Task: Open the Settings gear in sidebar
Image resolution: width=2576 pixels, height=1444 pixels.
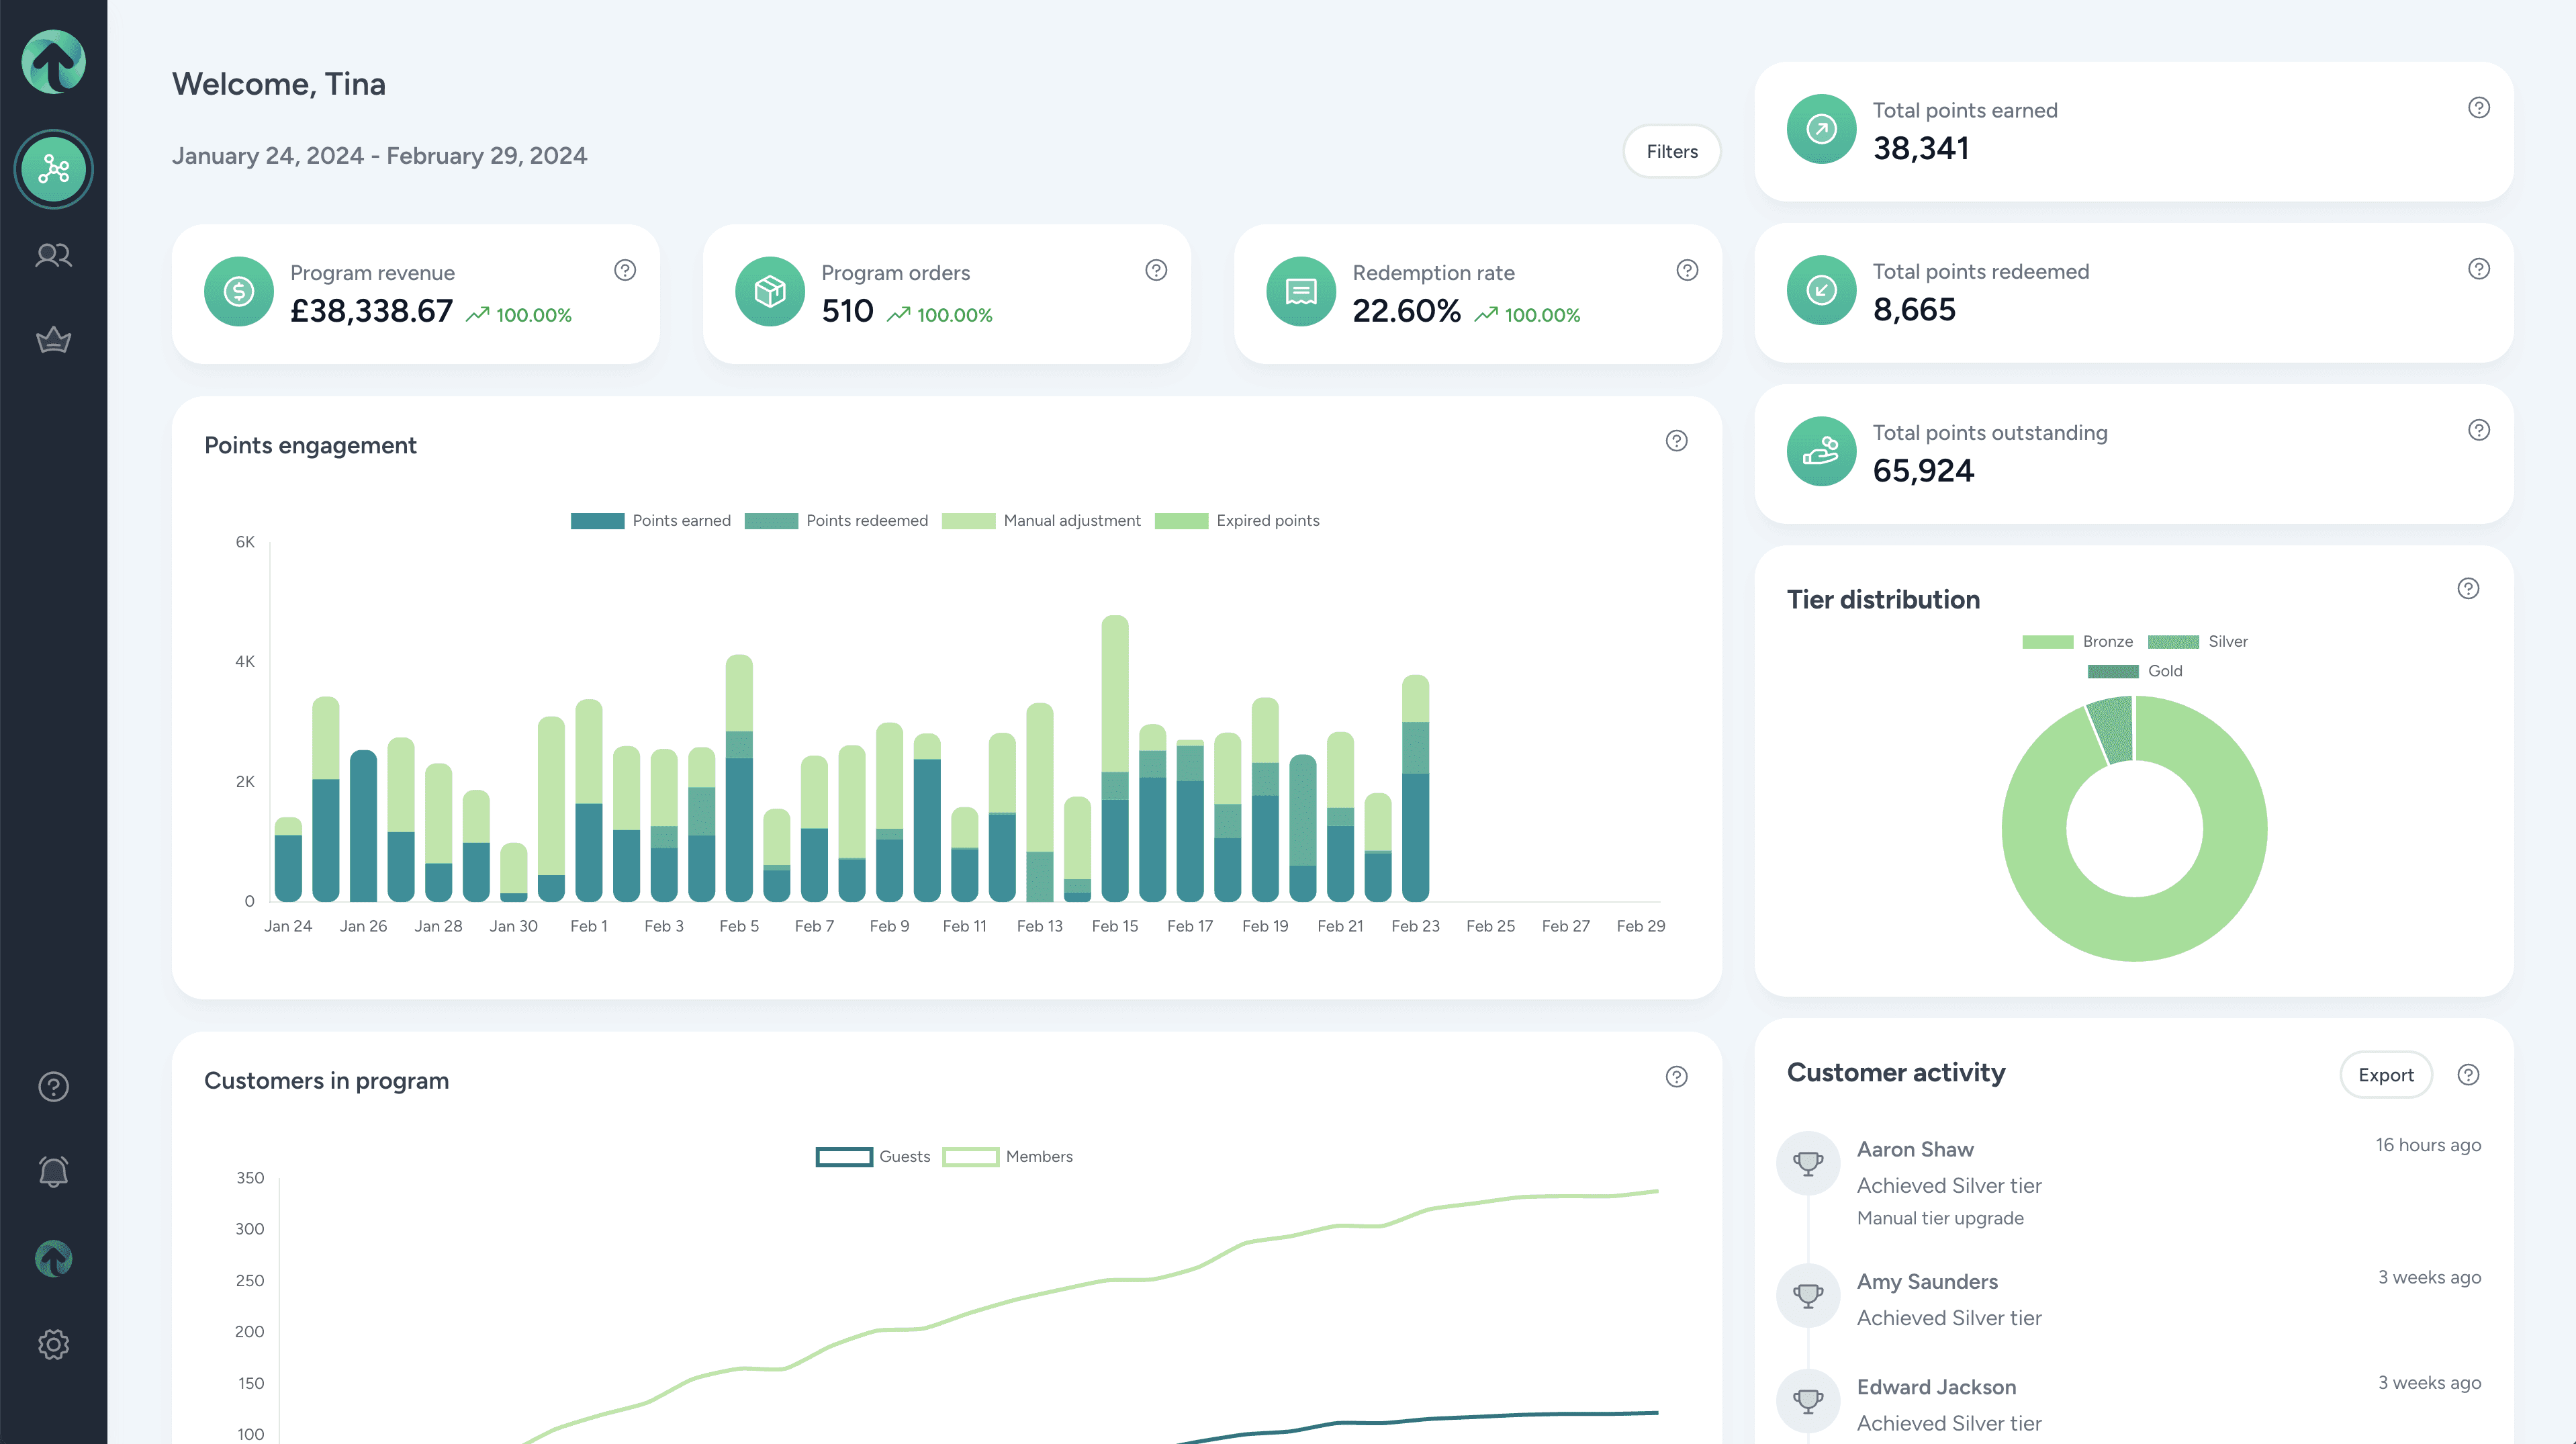Action: (x=53, y=1344)
